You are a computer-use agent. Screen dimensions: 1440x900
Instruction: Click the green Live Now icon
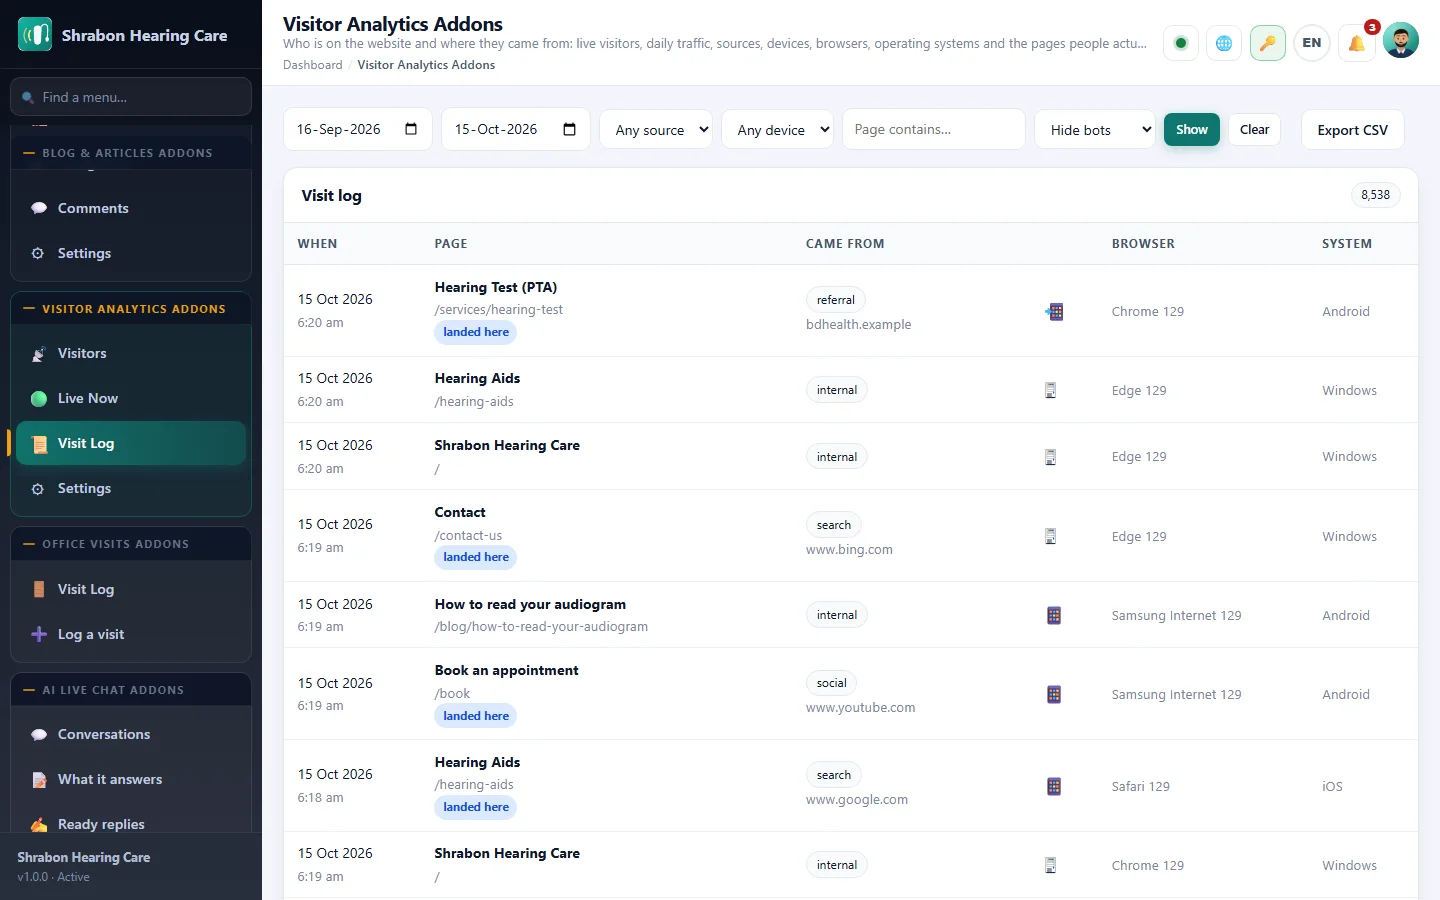tap(39, 398)
